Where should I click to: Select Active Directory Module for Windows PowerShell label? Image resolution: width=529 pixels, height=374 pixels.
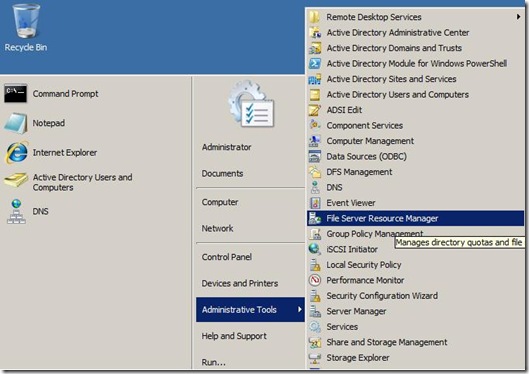(417, 64)
